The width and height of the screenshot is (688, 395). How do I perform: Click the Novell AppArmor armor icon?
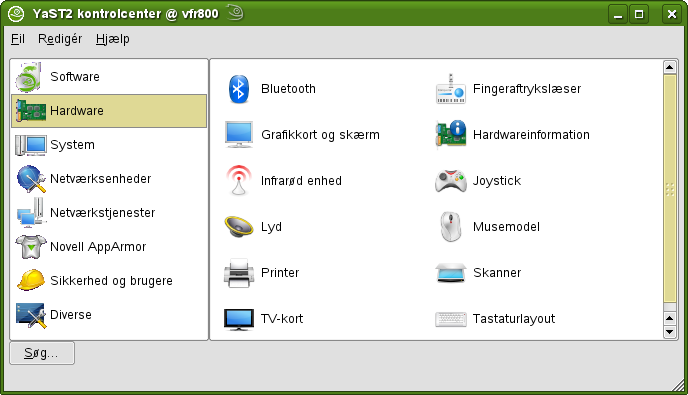31,247
